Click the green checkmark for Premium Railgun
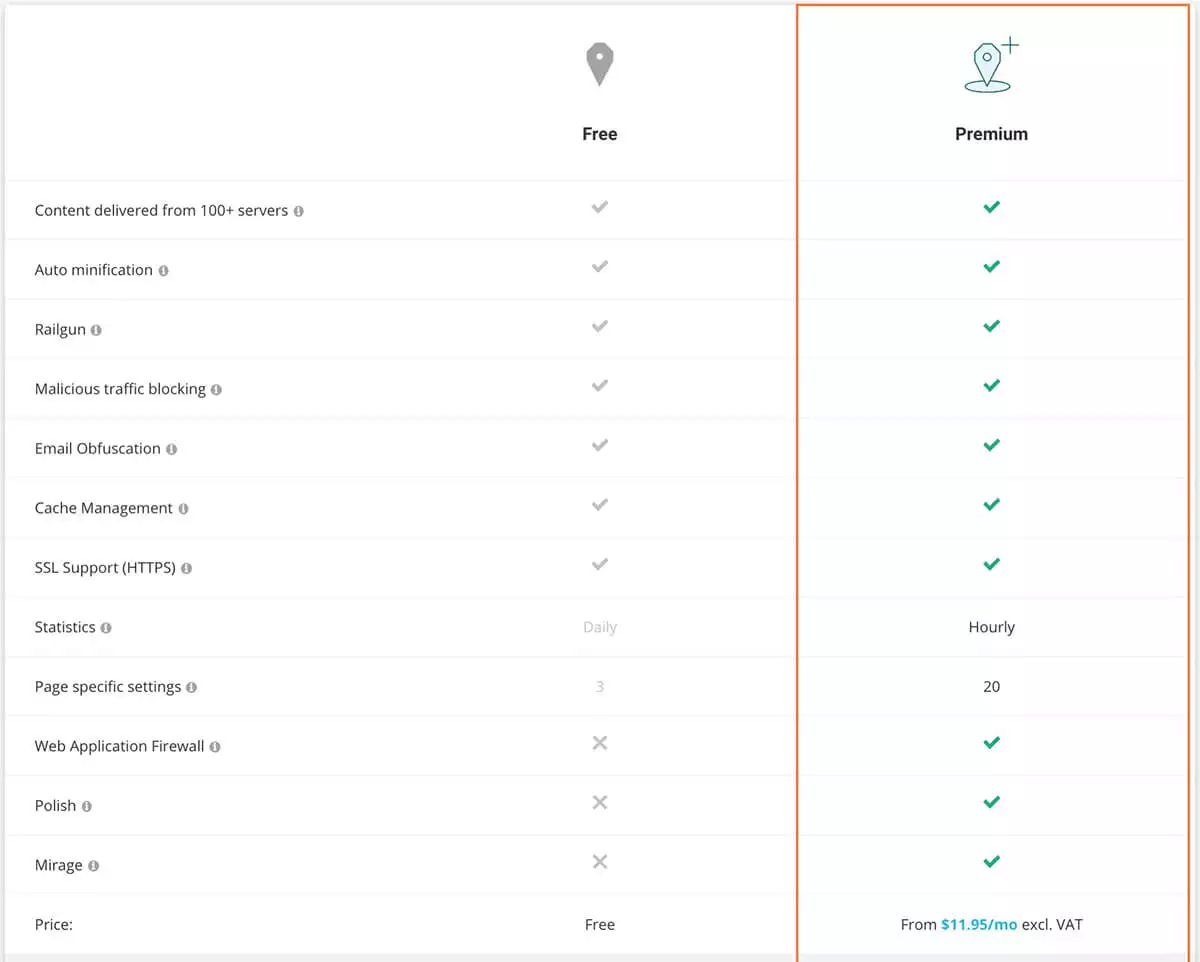 (991, 326)
